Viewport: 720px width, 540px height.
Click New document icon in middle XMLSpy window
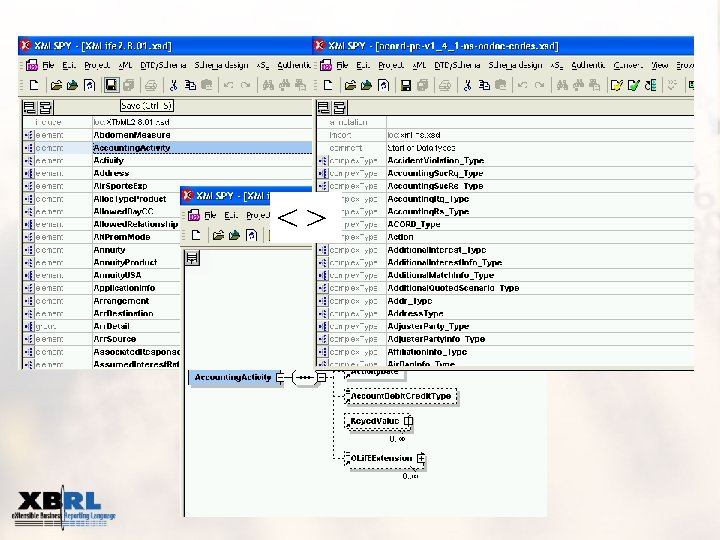tap(196, 236)
